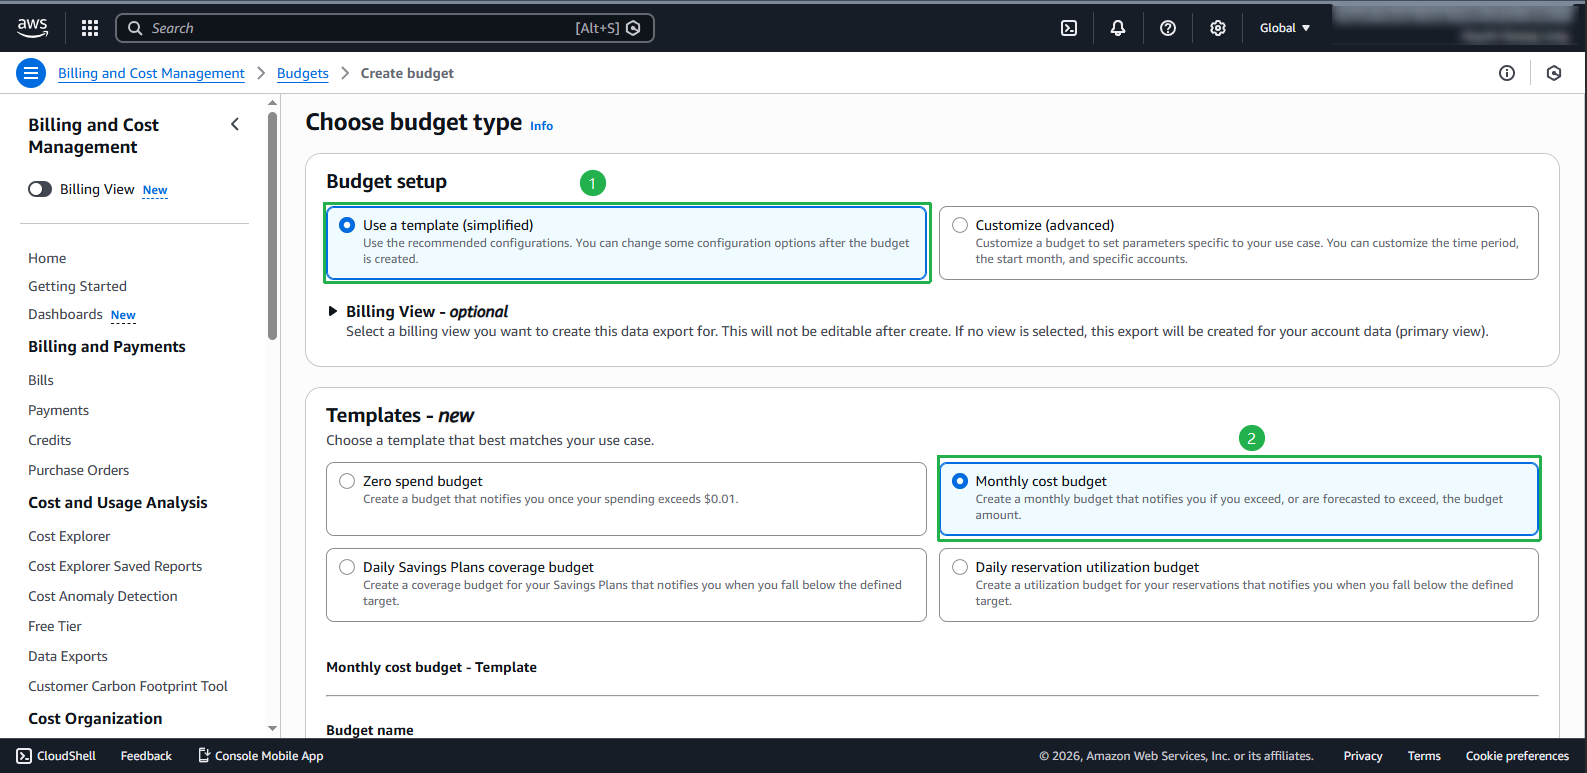This screenshot has width=1587, height=773.
Task: Open the info panel icon near breadcrumbs
Action: tap(1507, 73)
